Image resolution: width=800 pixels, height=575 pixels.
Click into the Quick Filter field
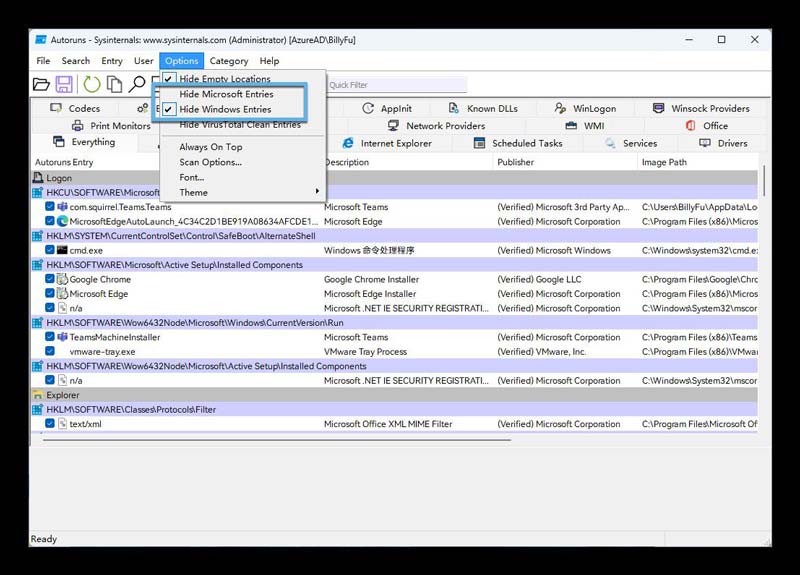coord(396,85)
